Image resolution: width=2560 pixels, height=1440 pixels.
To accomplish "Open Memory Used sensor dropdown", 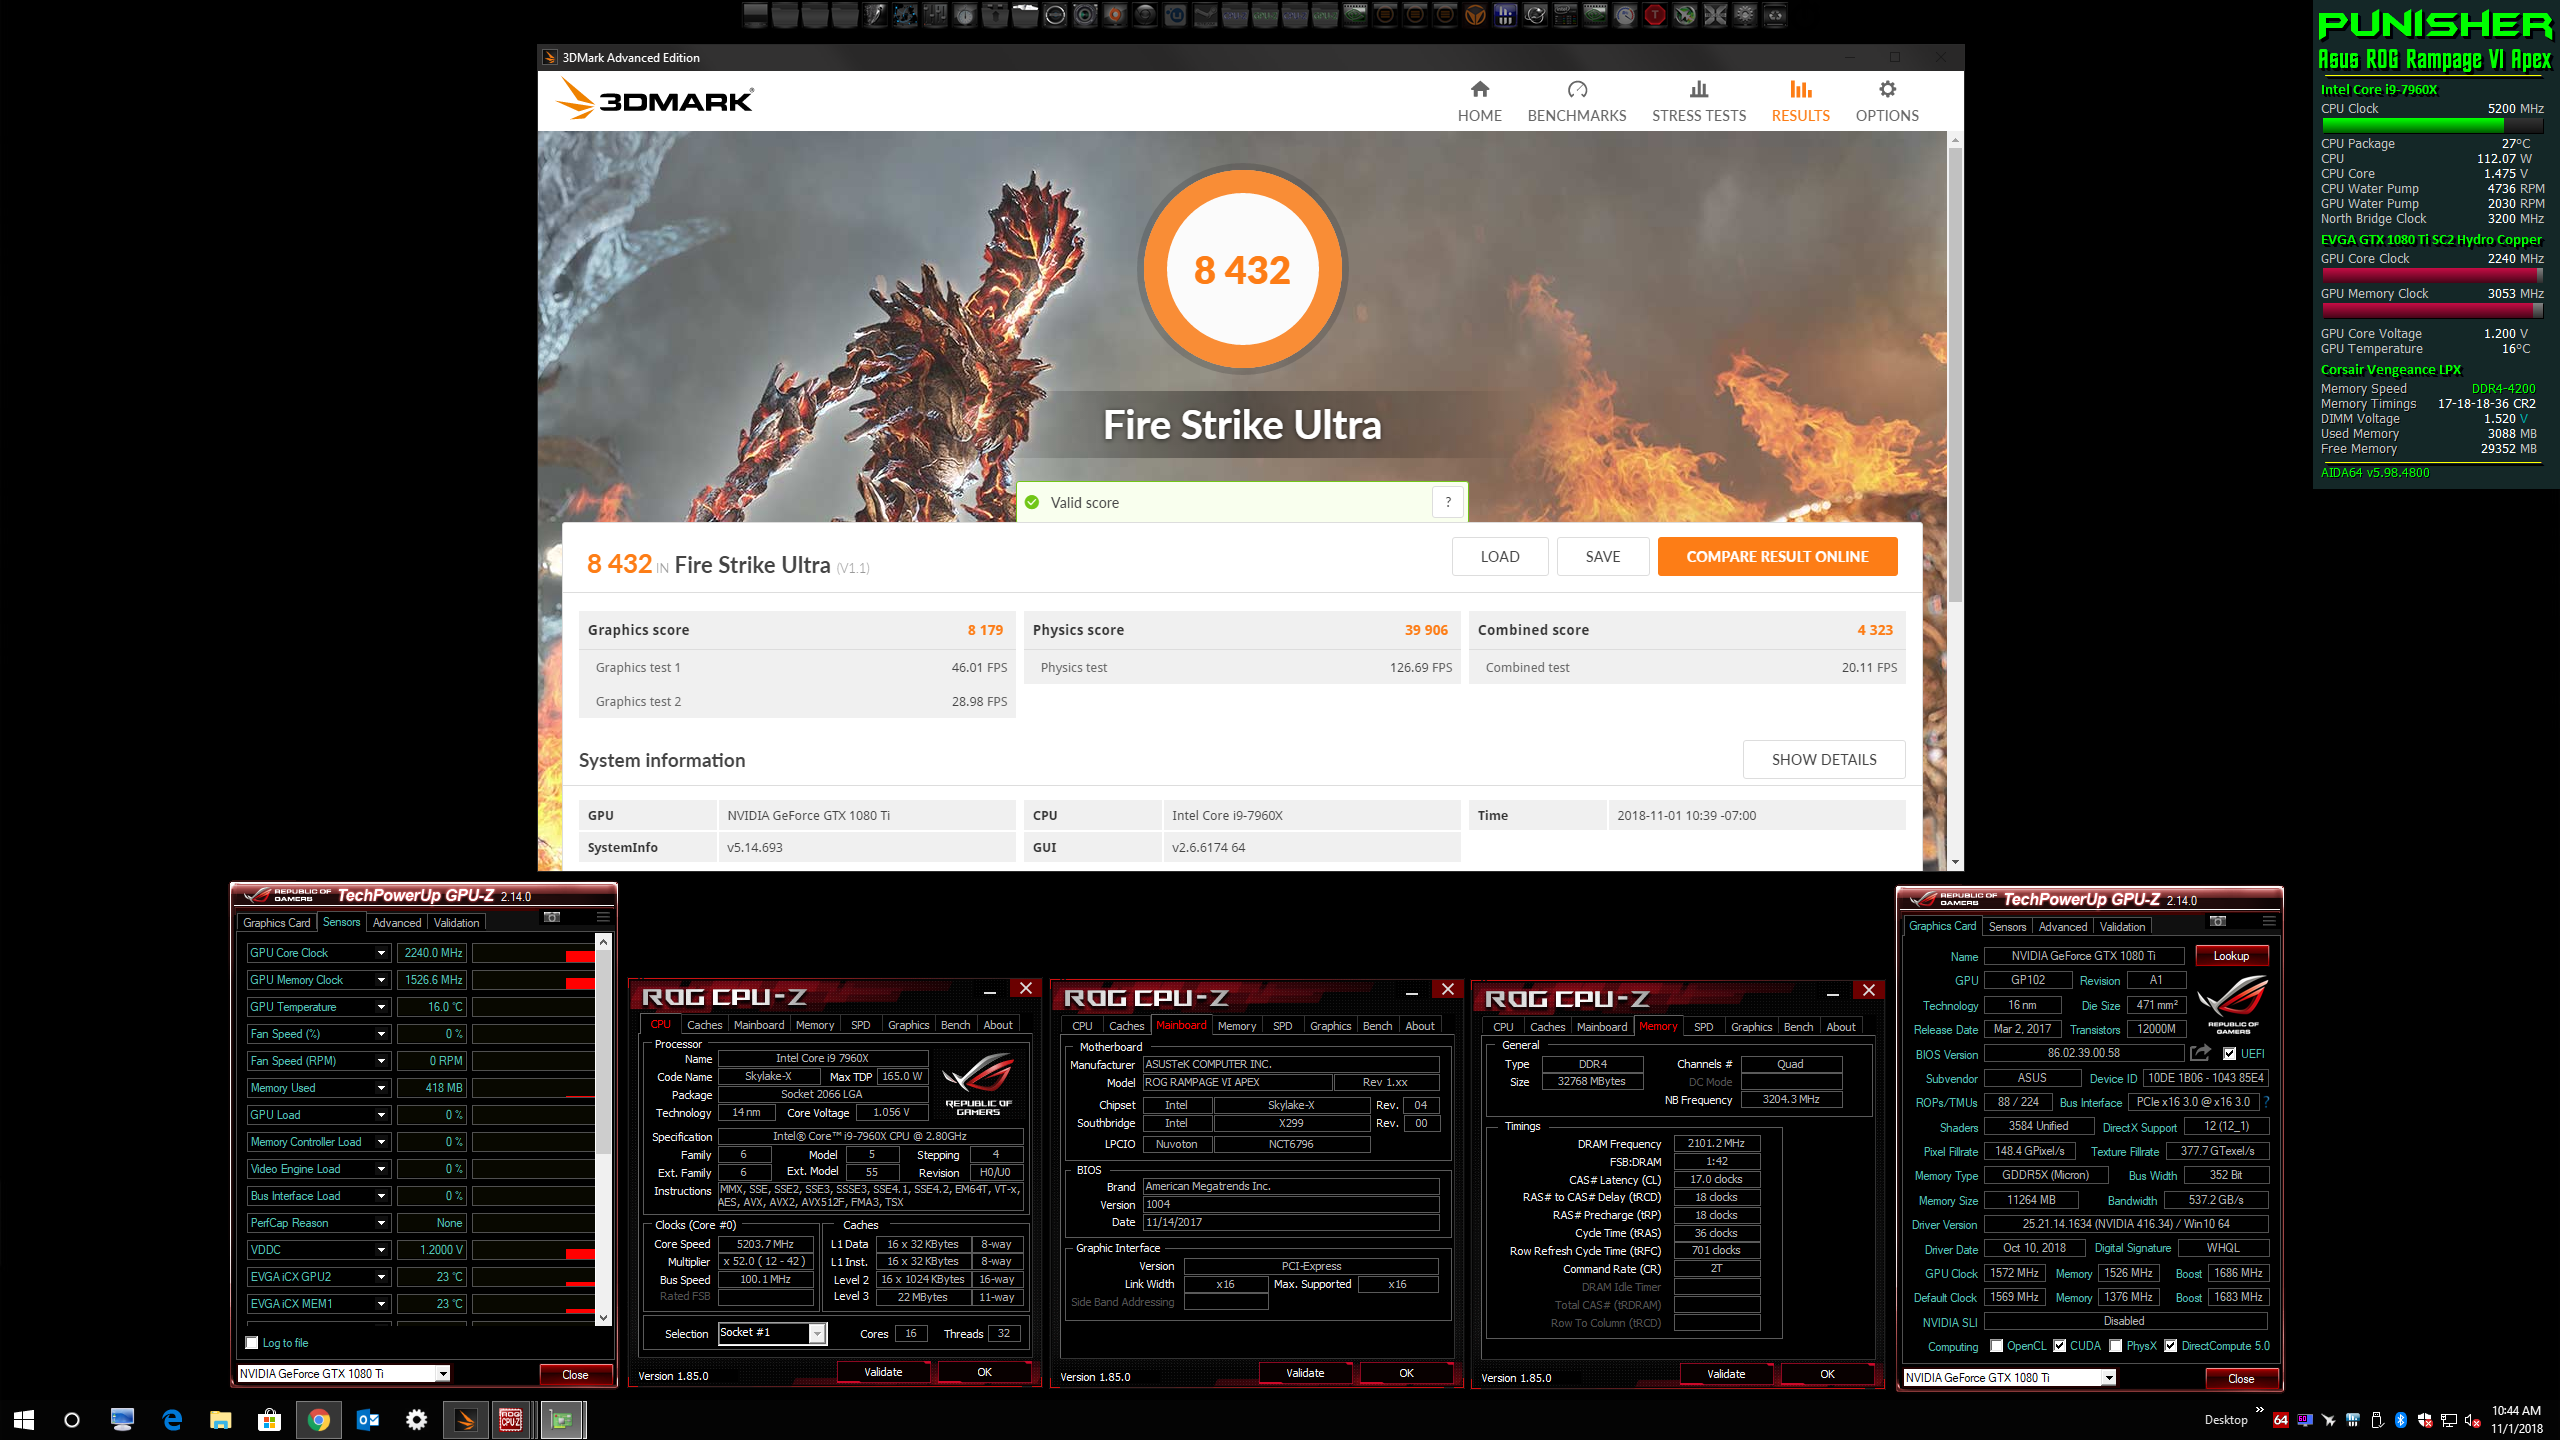I will (x=381, y=1088).
